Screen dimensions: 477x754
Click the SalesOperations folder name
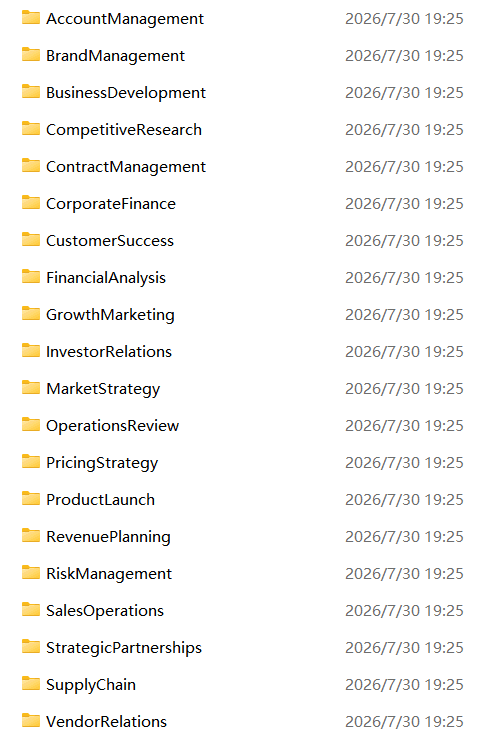pos(105,611)
